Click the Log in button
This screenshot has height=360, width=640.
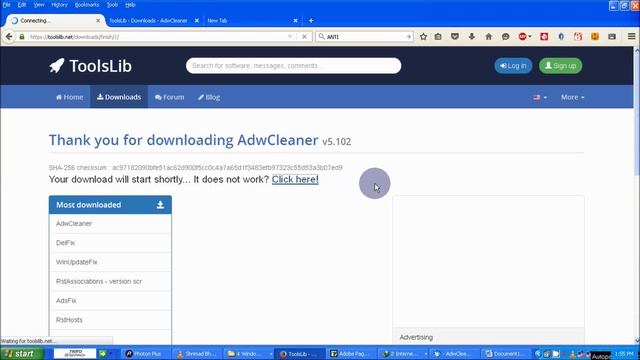click(513, 66)
